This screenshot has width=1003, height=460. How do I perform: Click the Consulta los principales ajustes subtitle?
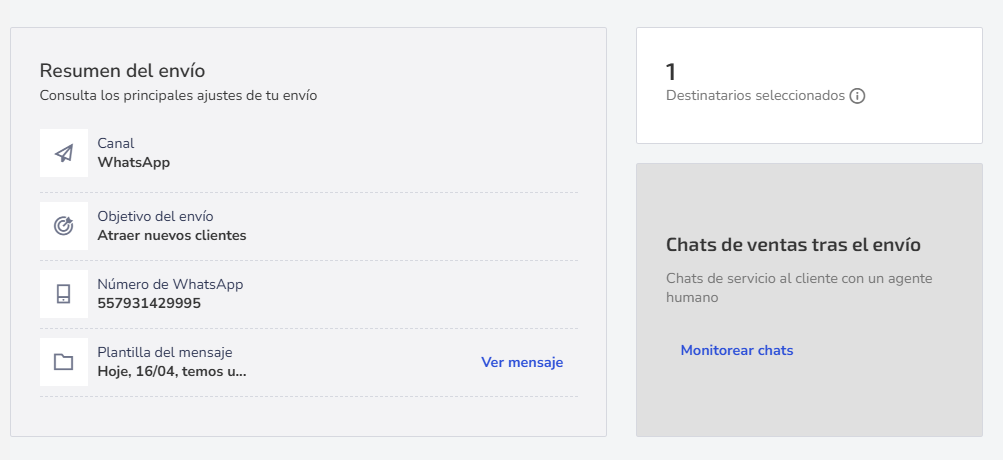pos(178,96)
